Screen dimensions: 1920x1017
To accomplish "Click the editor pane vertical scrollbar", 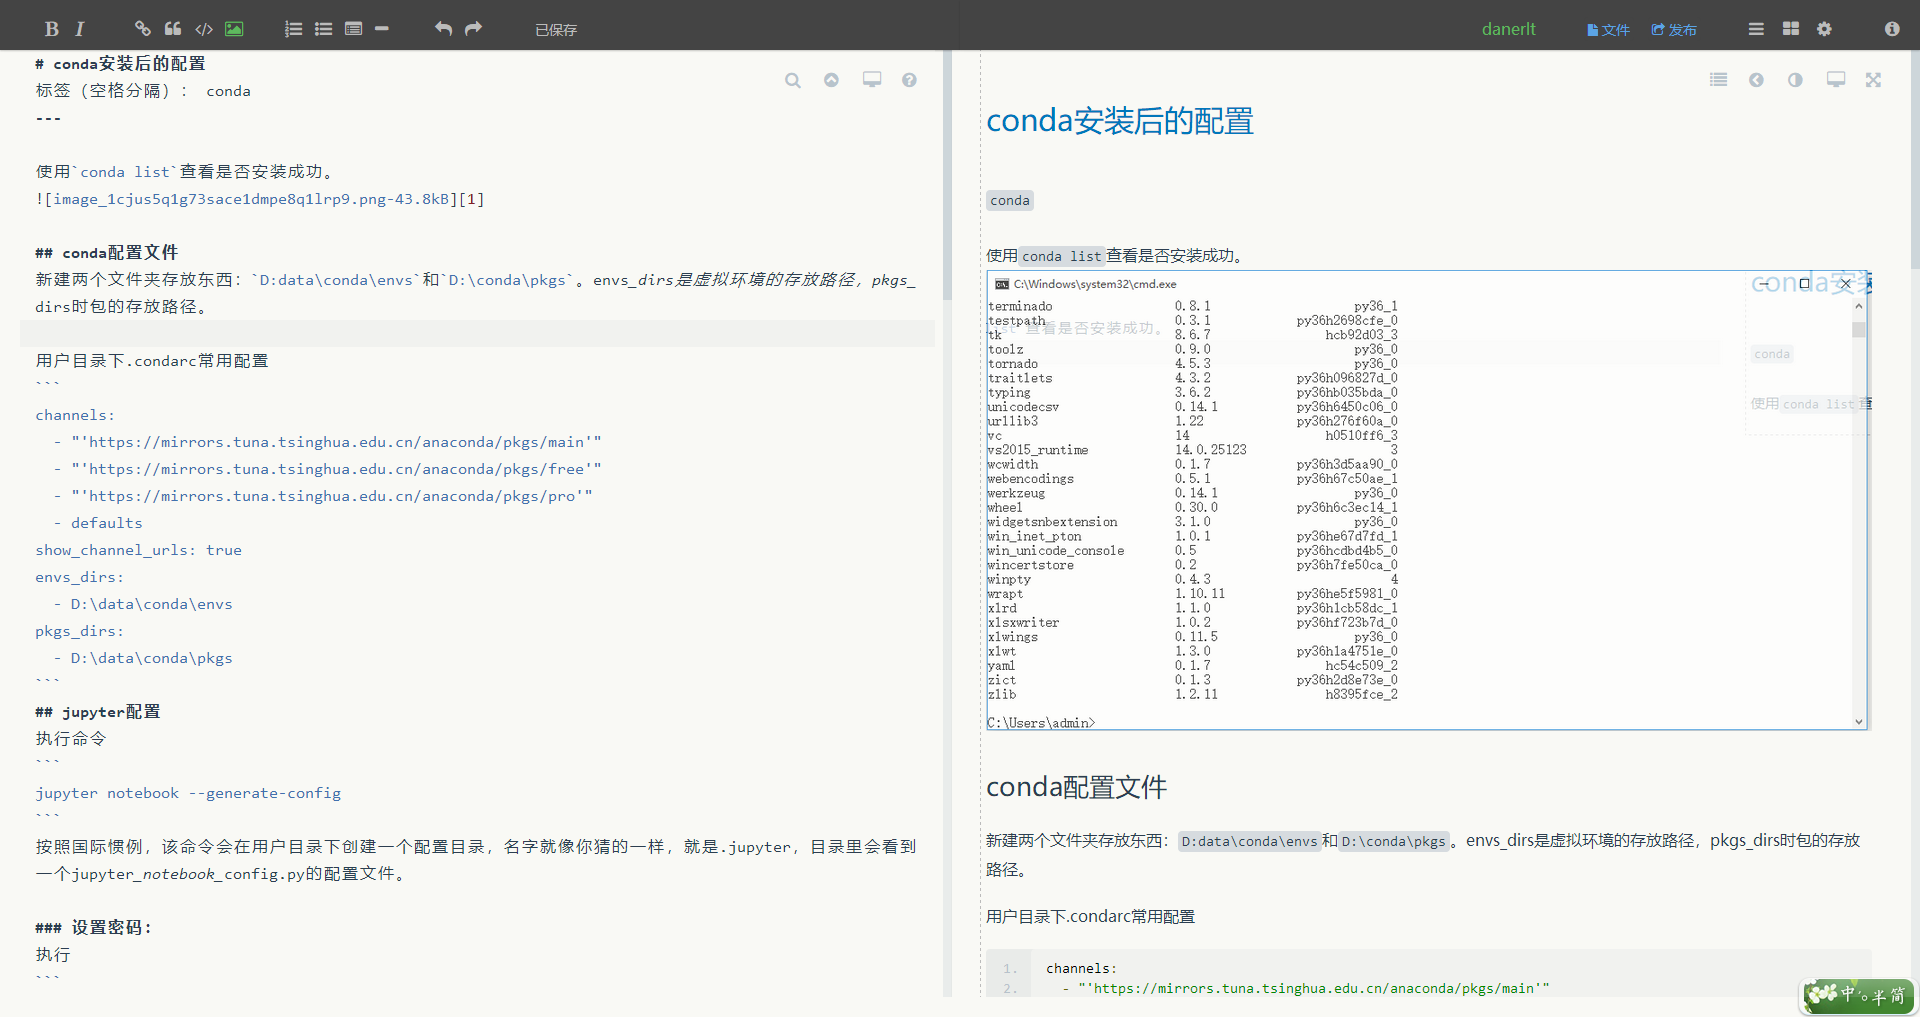I will tap(947, 175).
